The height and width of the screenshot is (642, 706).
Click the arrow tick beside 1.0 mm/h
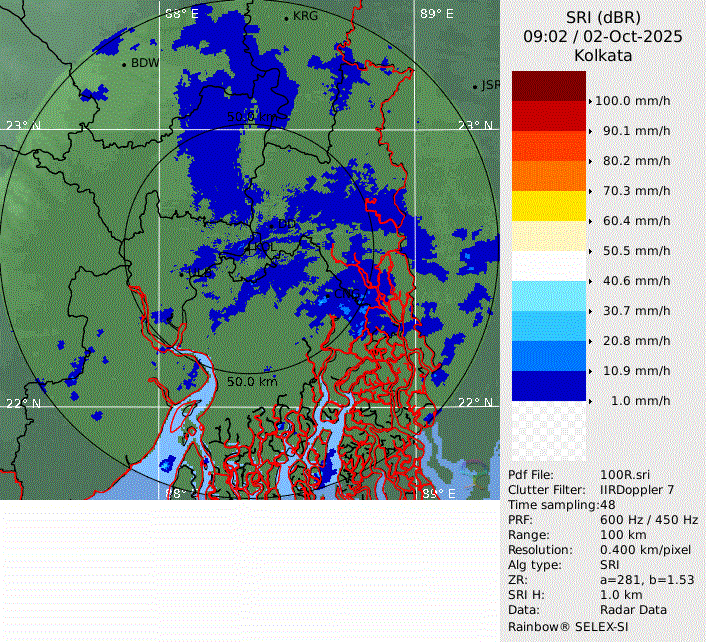click(590, 401)
